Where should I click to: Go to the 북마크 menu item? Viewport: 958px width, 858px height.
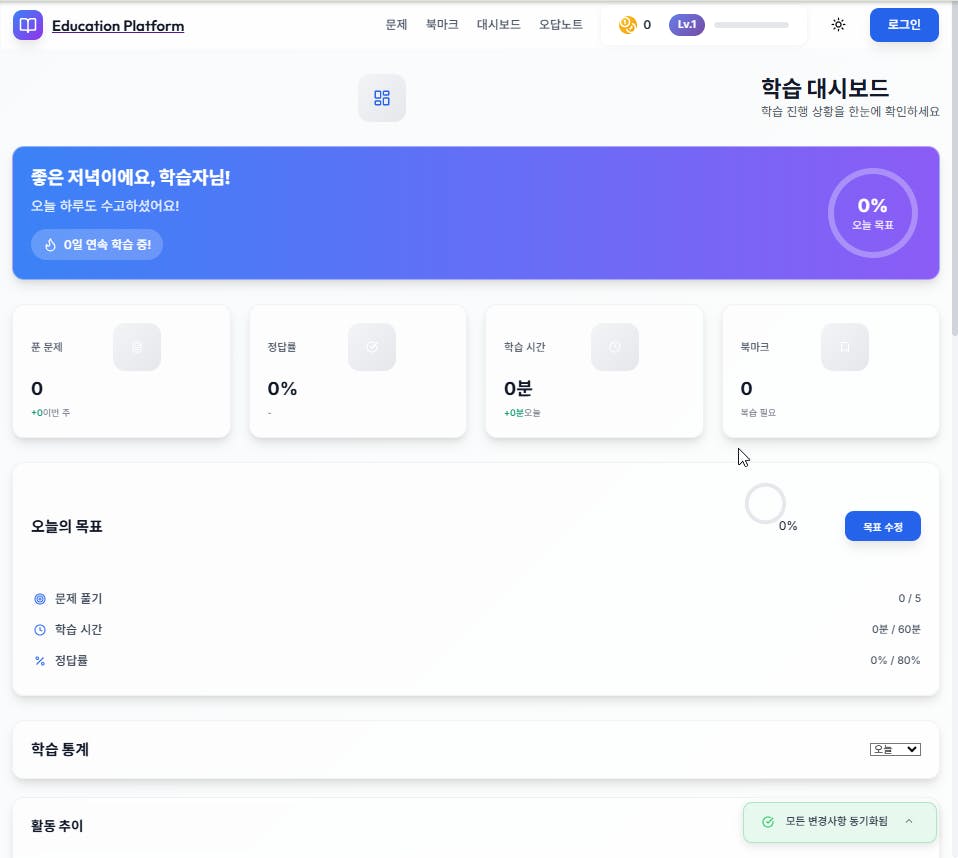[442, 24]
